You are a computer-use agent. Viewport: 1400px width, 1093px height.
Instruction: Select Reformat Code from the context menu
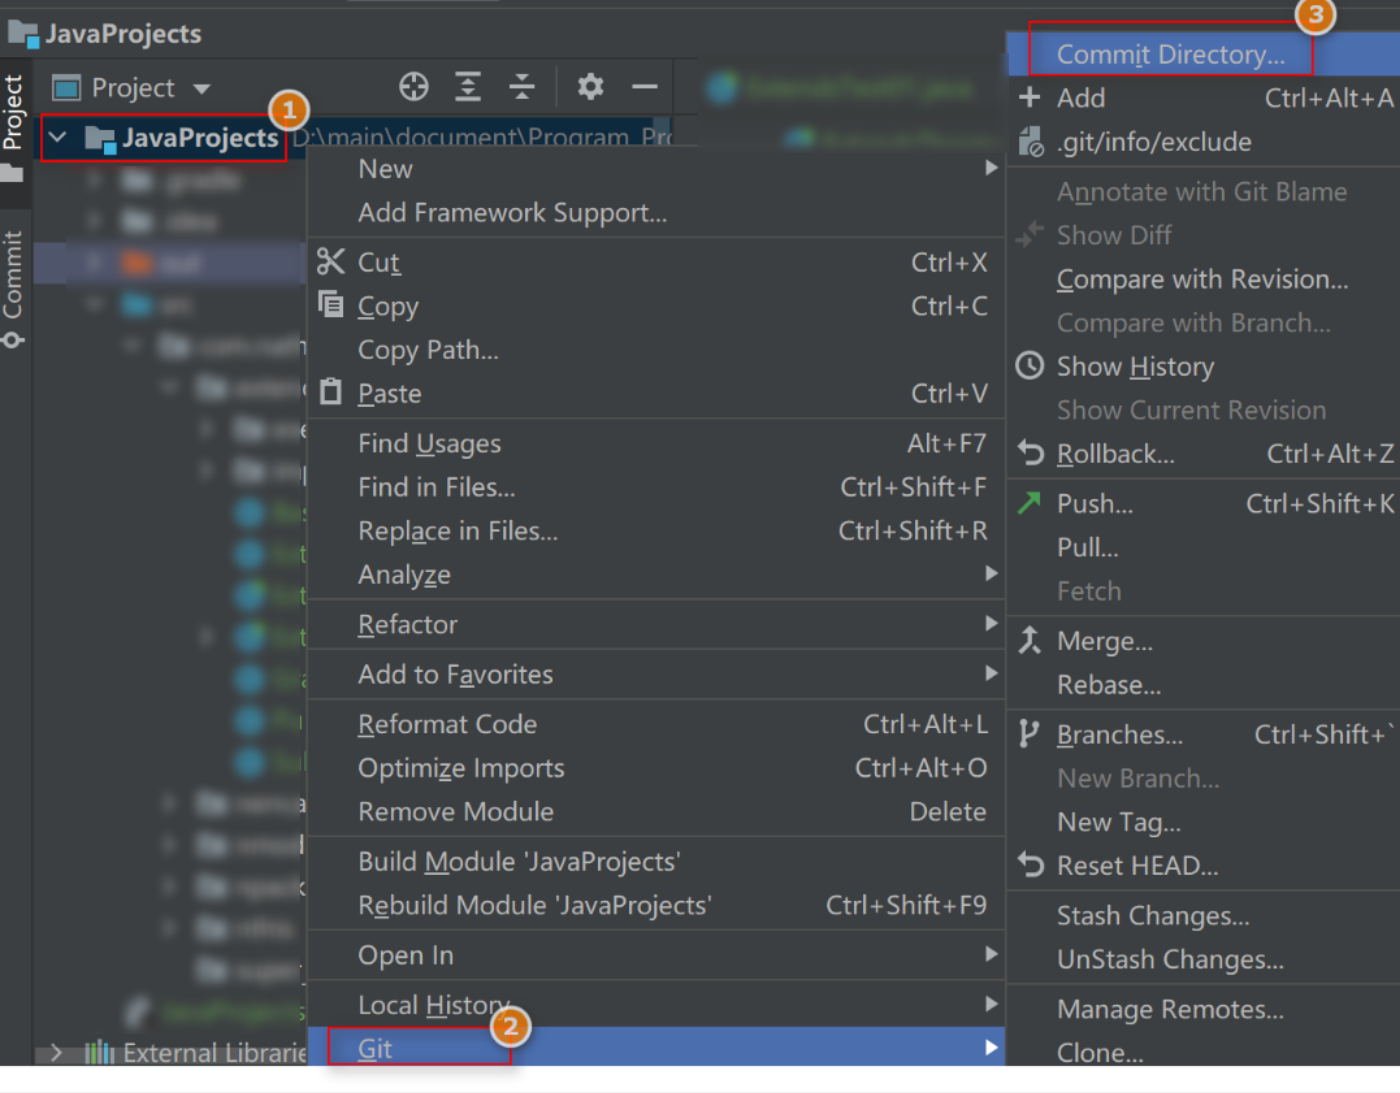coord(447,723)
